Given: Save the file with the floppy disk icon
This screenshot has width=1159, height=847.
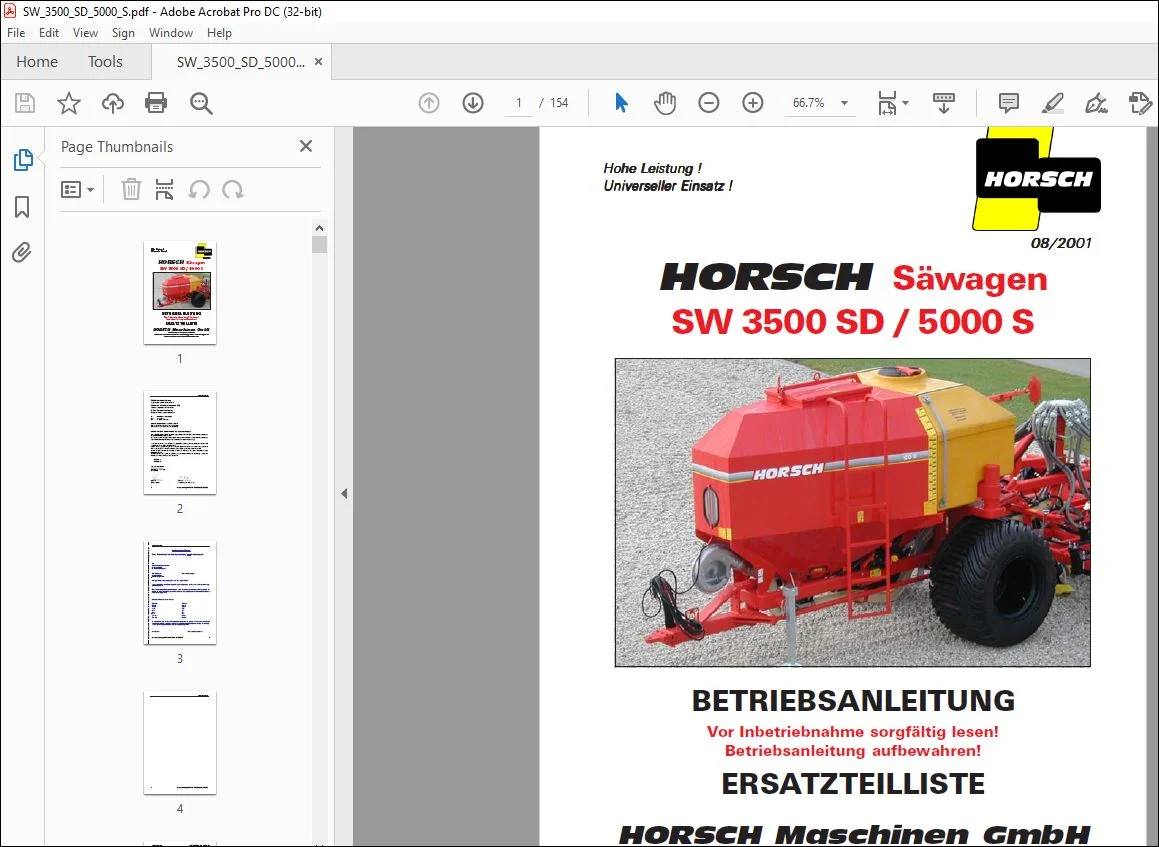Looking at the screenshot, I should tap(25, 103).
